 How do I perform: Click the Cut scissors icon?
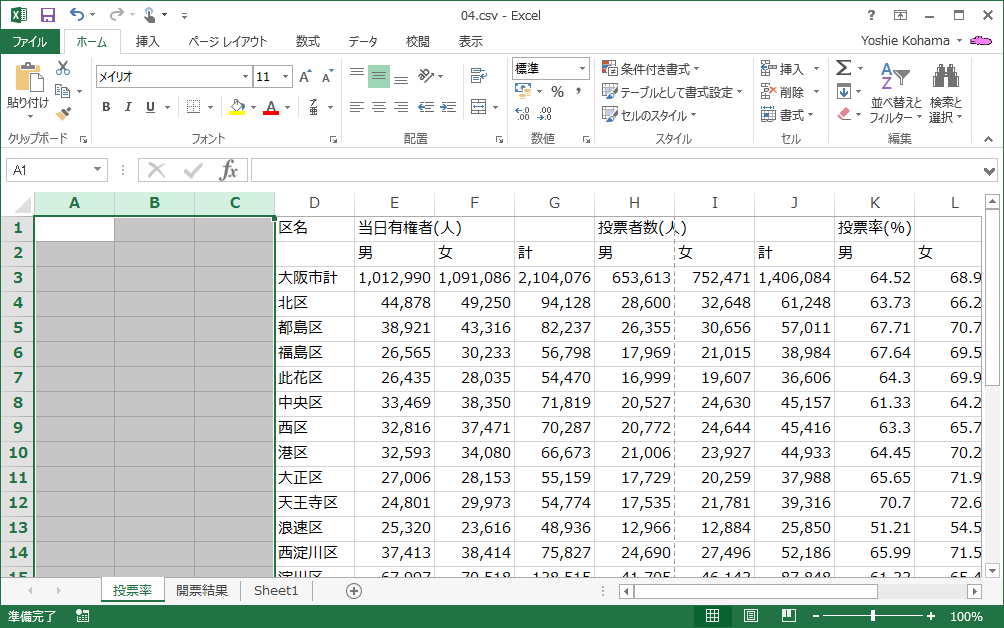click(63, 68)
